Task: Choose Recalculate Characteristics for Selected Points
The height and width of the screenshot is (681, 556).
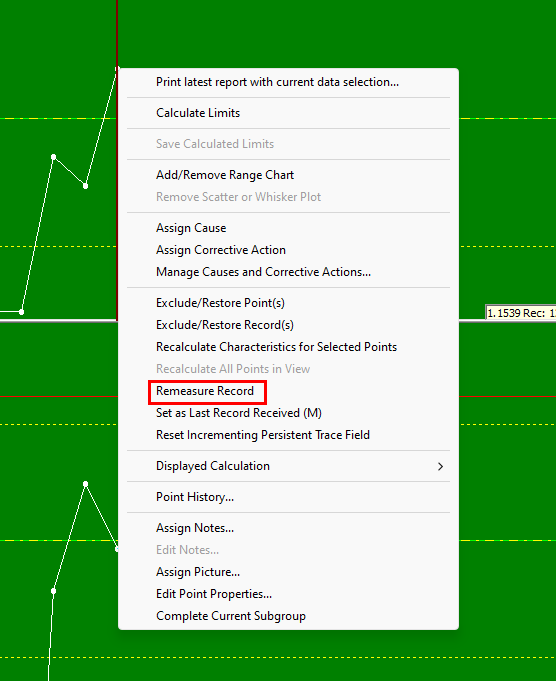Action: [288, 347]
